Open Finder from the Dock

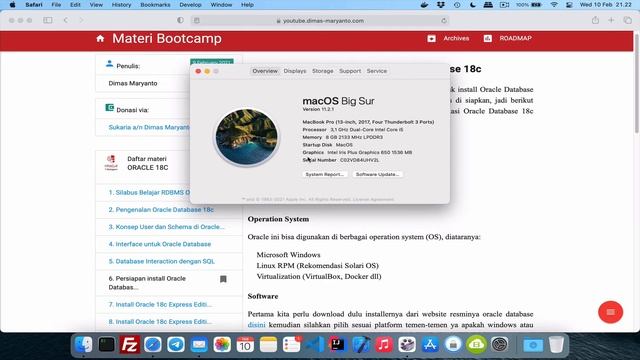84,345
